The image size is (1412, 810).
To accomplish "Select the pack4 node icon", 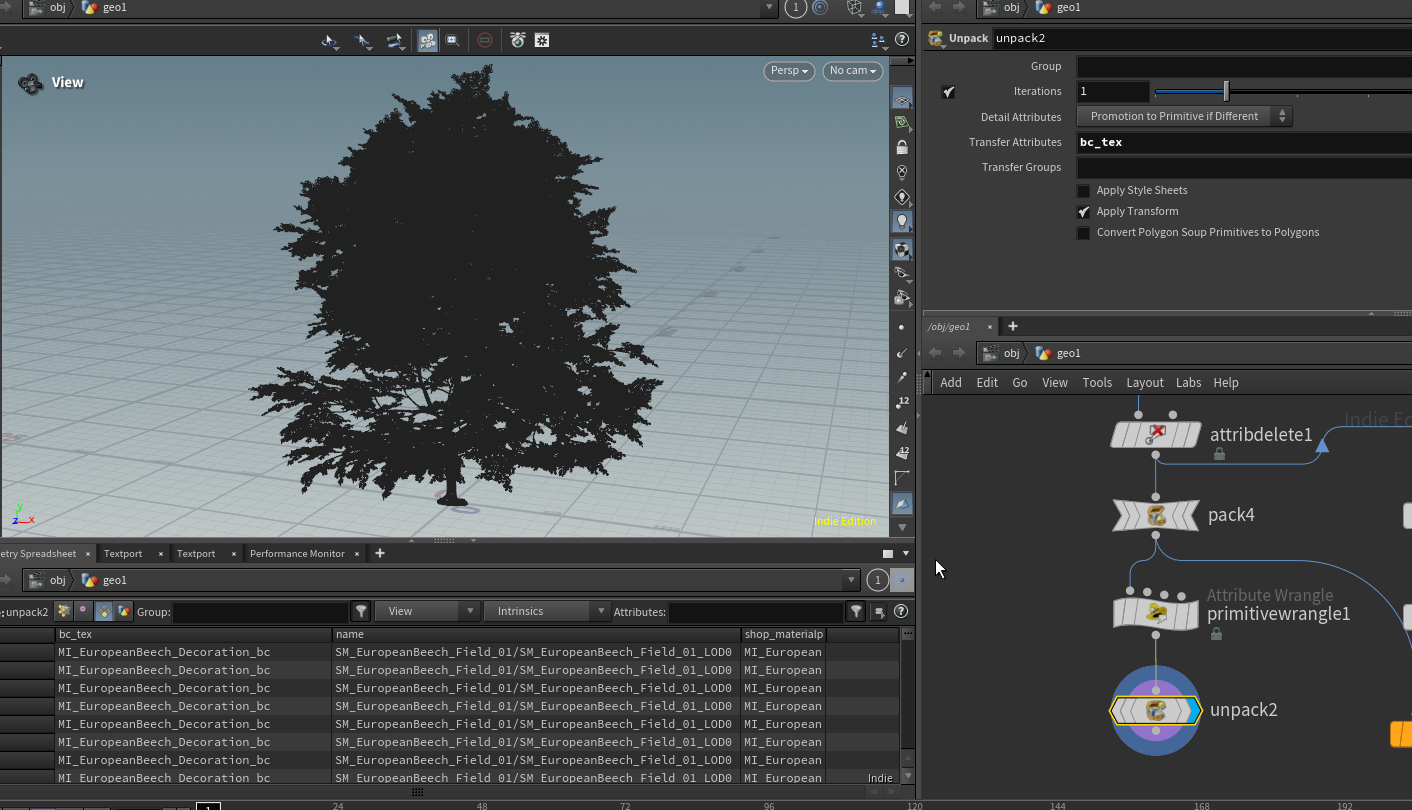I will pyautogui.click(x=1155, y=516).
